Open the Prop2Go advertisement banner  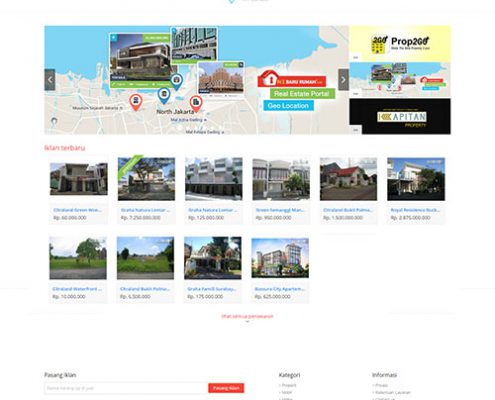(400, 44)
